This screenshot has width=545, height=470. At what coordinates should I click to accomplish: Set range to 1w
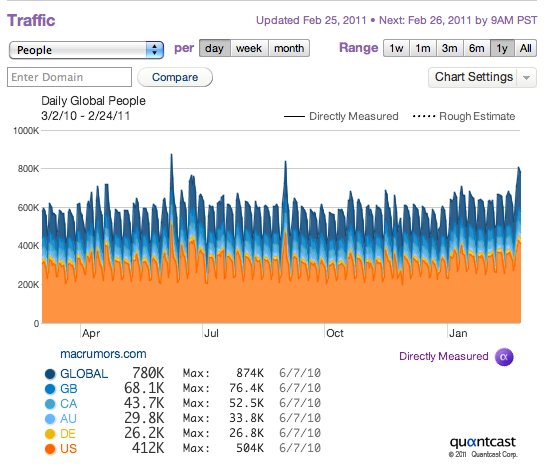tap(396, 48)
